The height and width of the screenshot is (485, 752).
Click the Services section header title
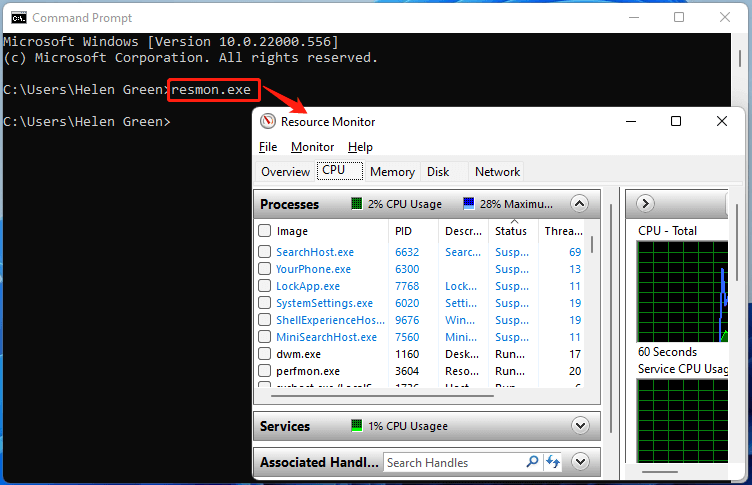(x=285, y=426)
